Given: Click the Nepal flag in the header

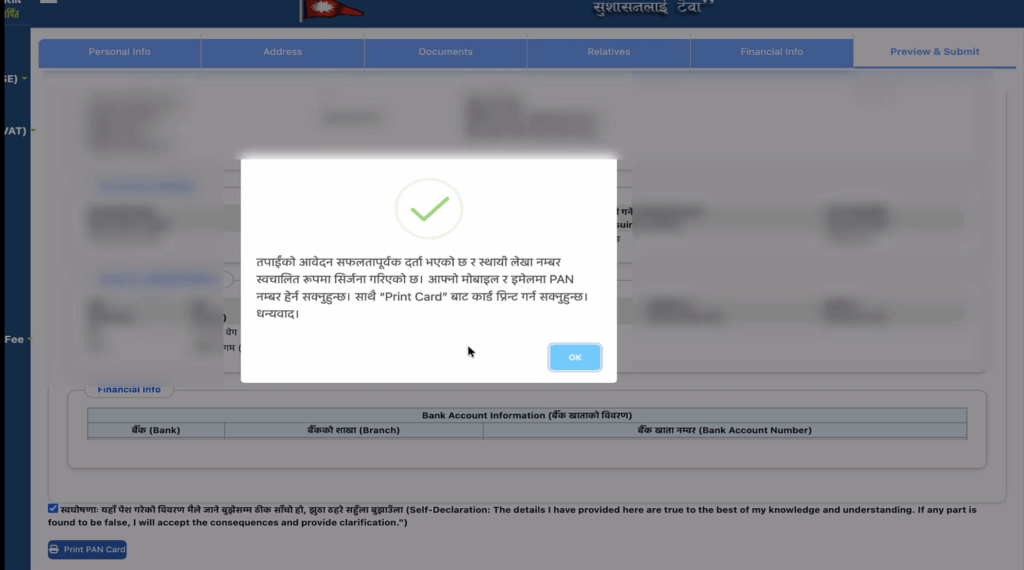Looking at the screenshot, I should (332, 9).
